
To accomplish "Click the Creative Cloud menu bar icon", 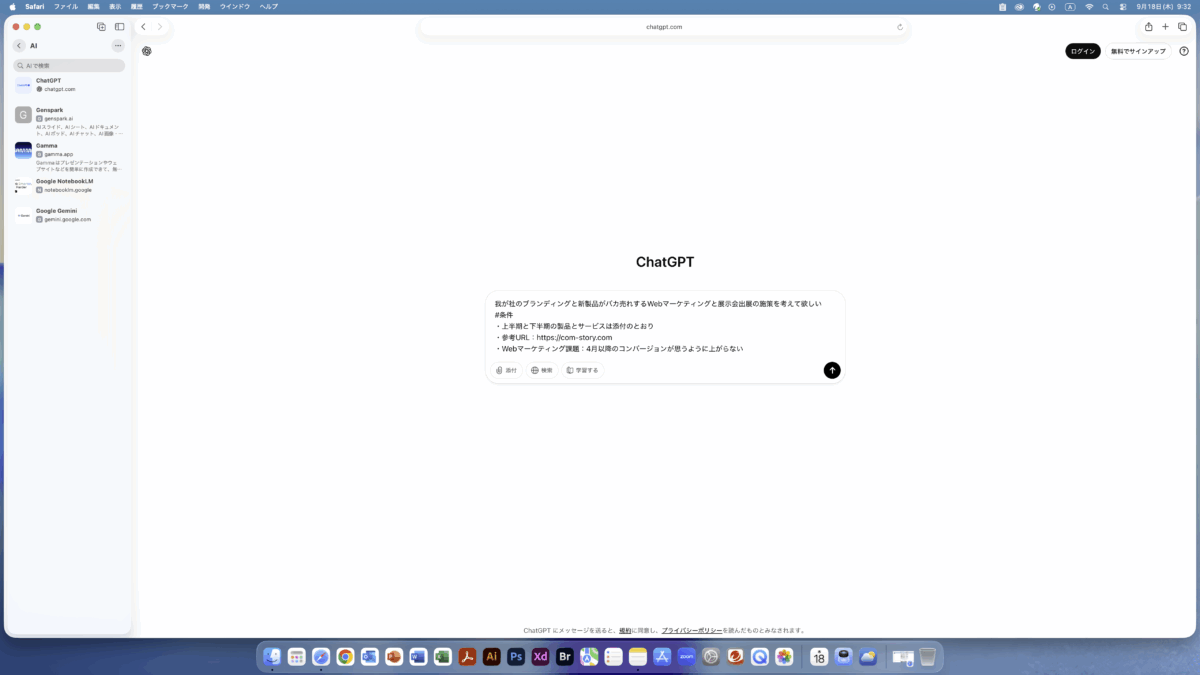I will click(1019, 6).
